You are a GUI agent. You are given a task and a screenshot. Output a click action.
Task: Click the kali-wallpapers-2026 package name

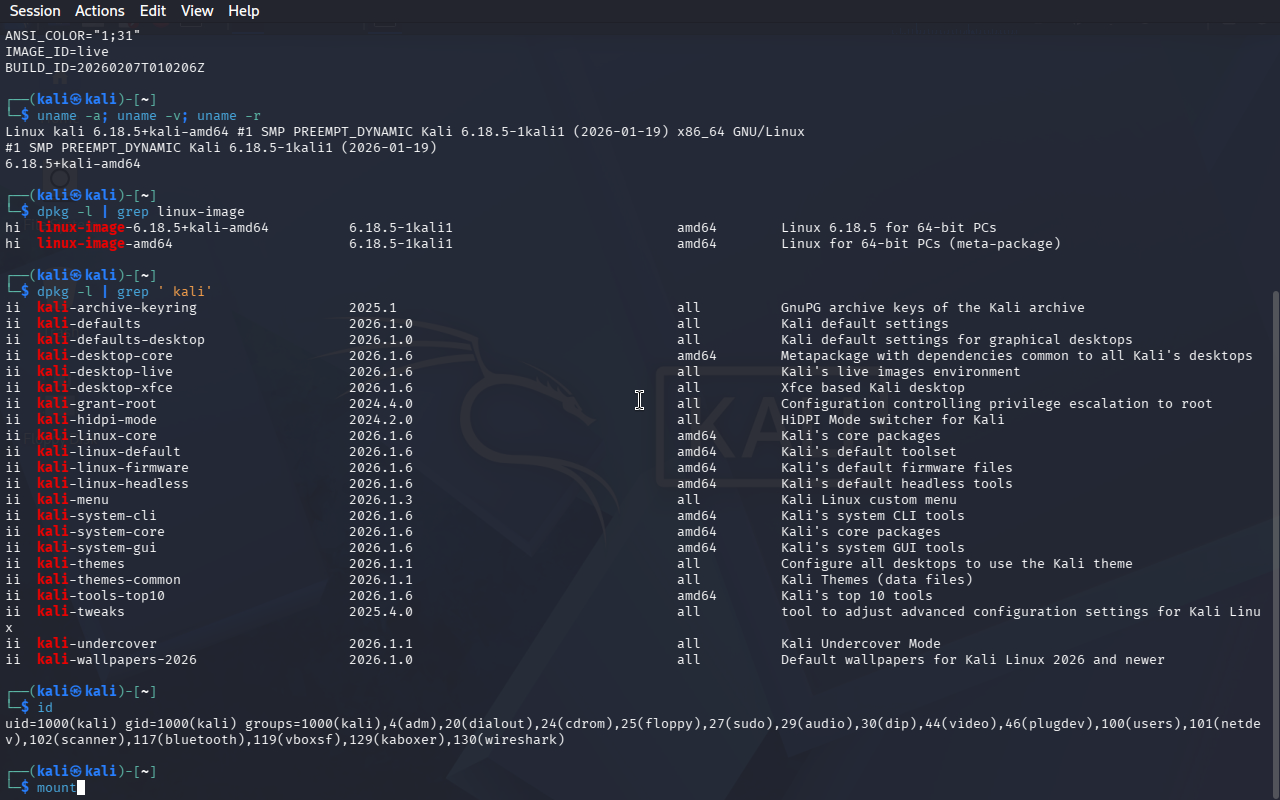[117, 660]
